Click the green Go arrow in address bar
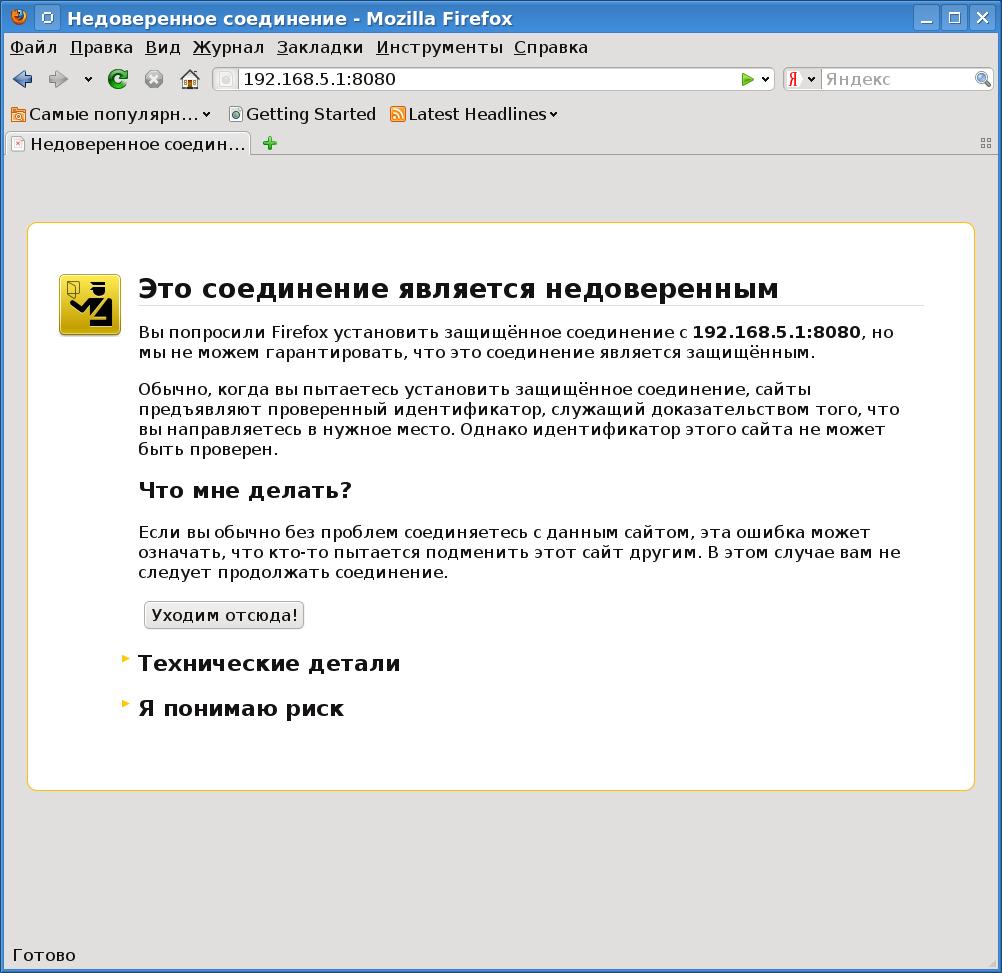Screen dimensions: 1002x973 click(746, 79)
